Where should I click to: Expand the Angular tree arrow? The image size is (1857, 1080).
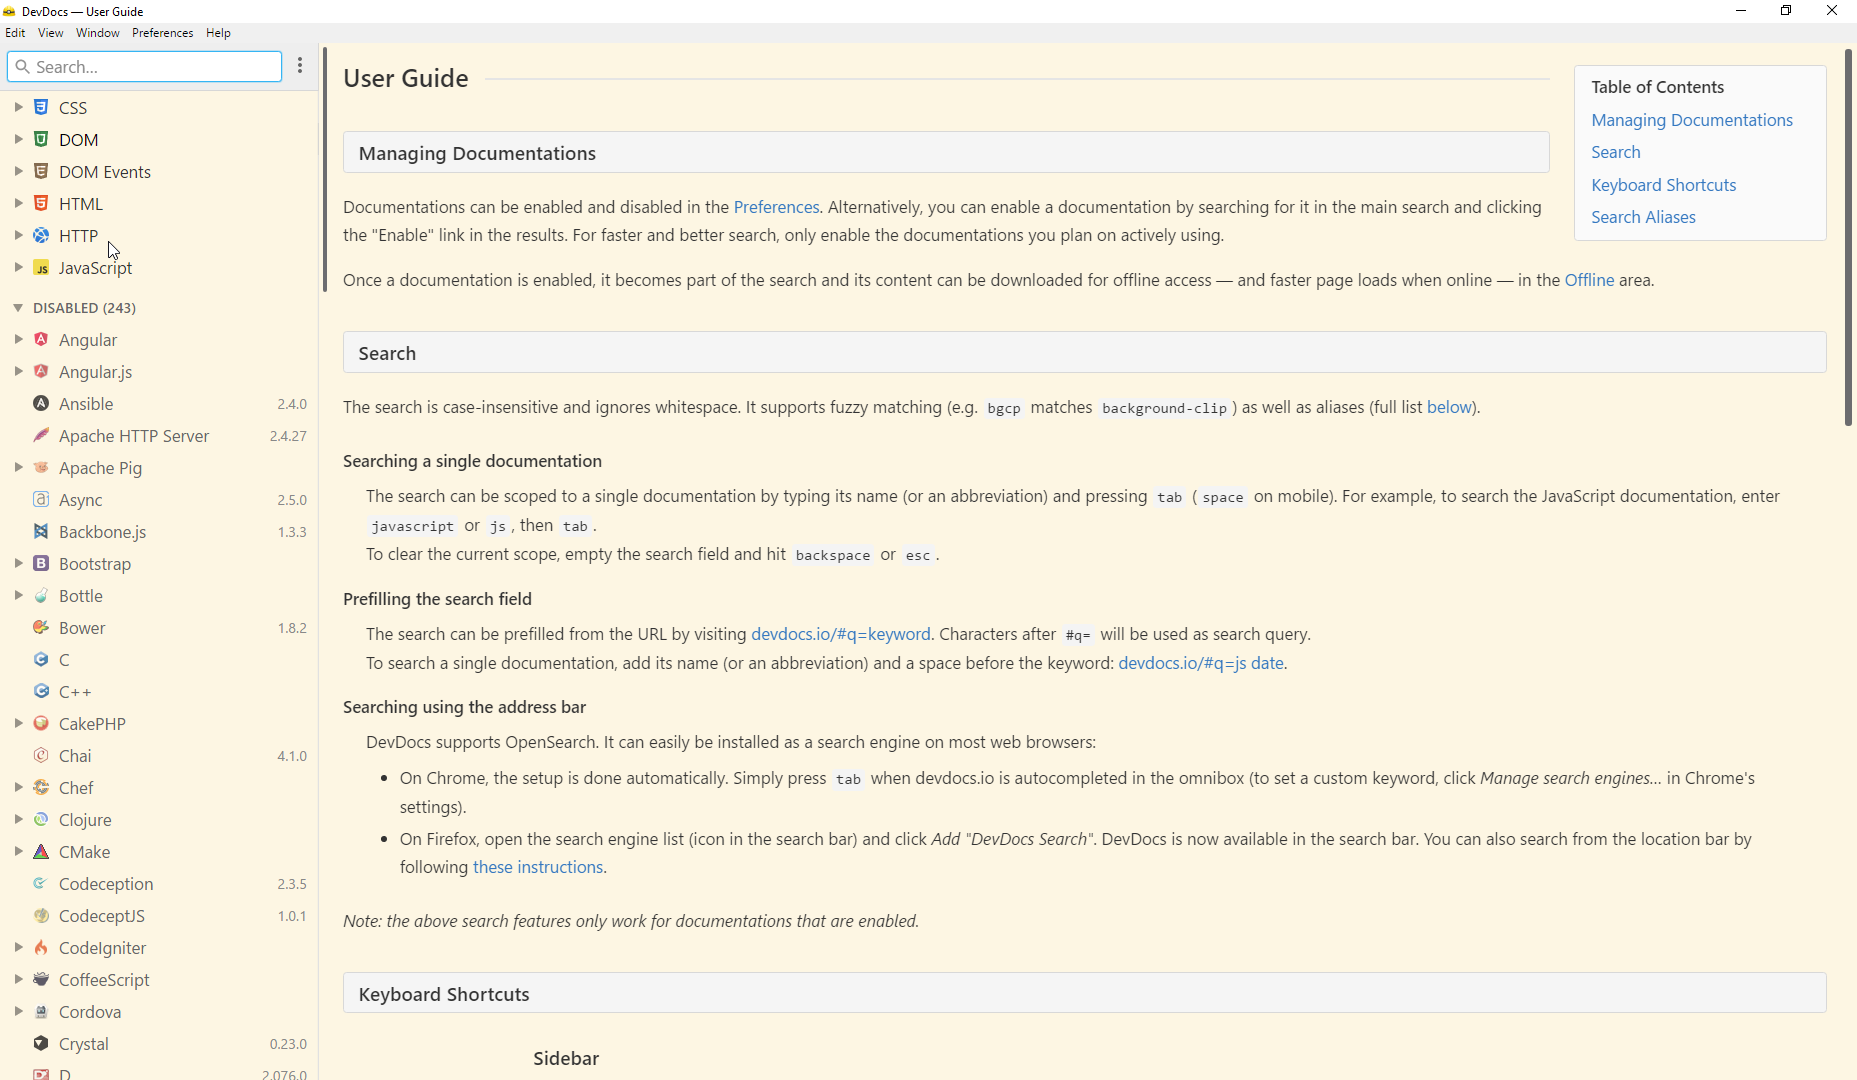(x=18, y=339)
